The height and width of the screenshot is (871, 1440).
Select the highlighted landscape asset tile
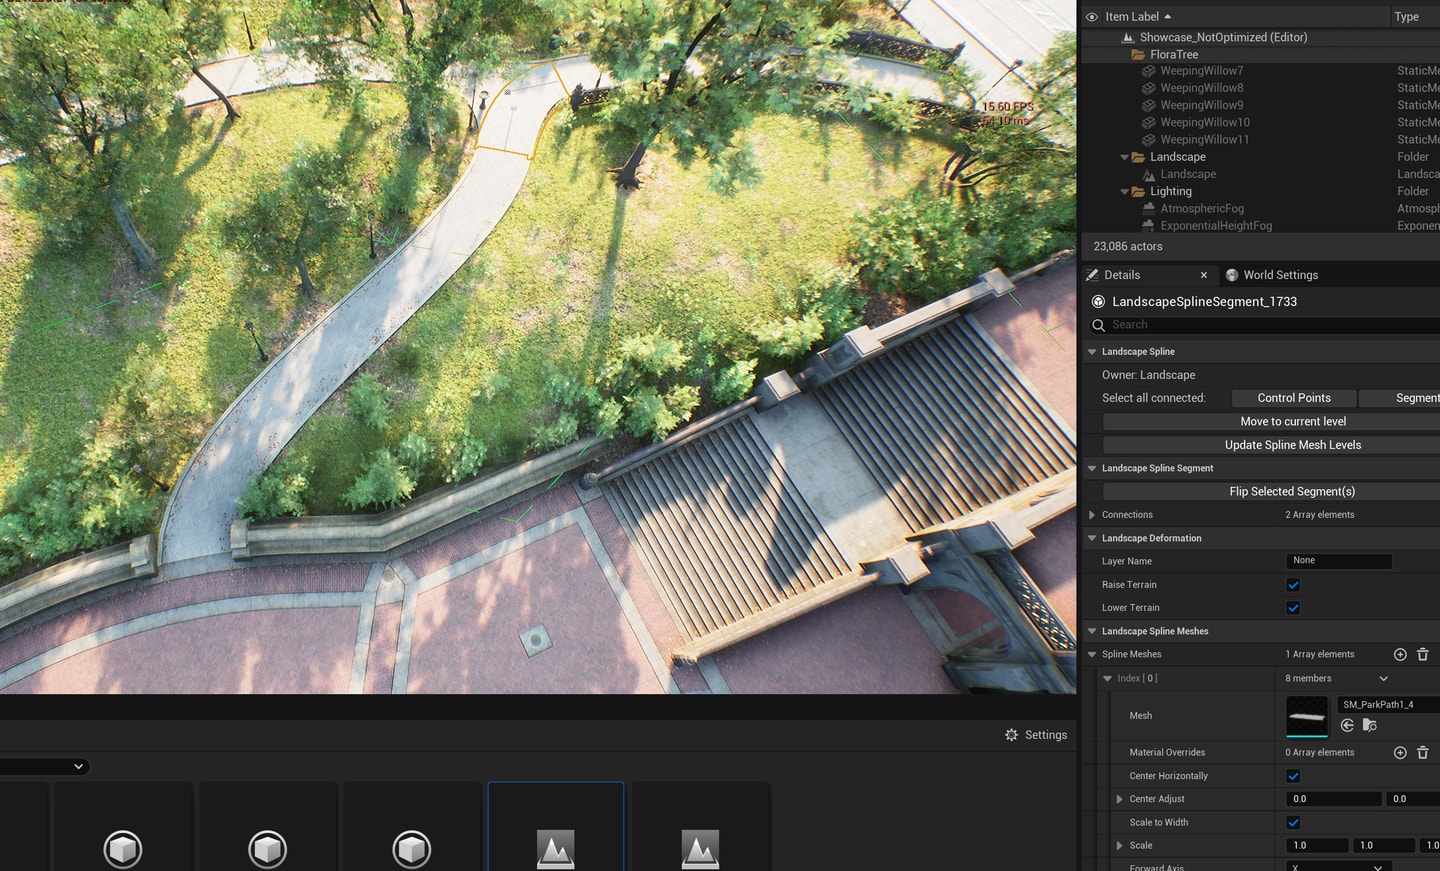click(556, 827)
